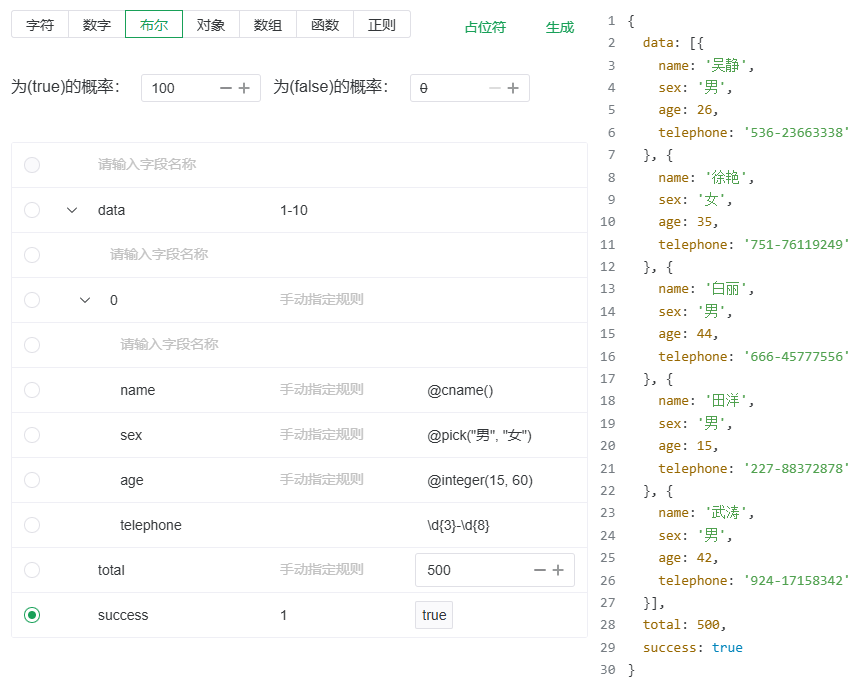Image resolution: width=864 pixels, height=688 pixels.
Task: Collapse the node labeled 0
Action: pos(86,300)
